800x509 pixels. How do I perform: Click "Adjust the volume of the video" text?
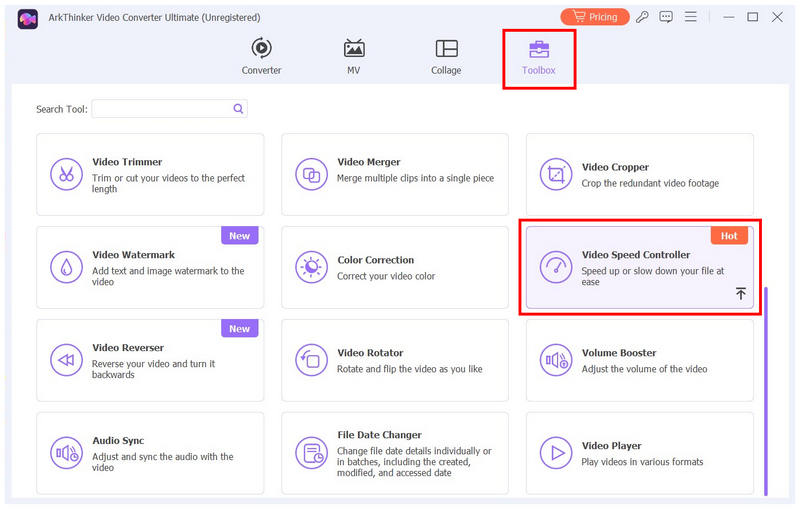click(644, 369)
